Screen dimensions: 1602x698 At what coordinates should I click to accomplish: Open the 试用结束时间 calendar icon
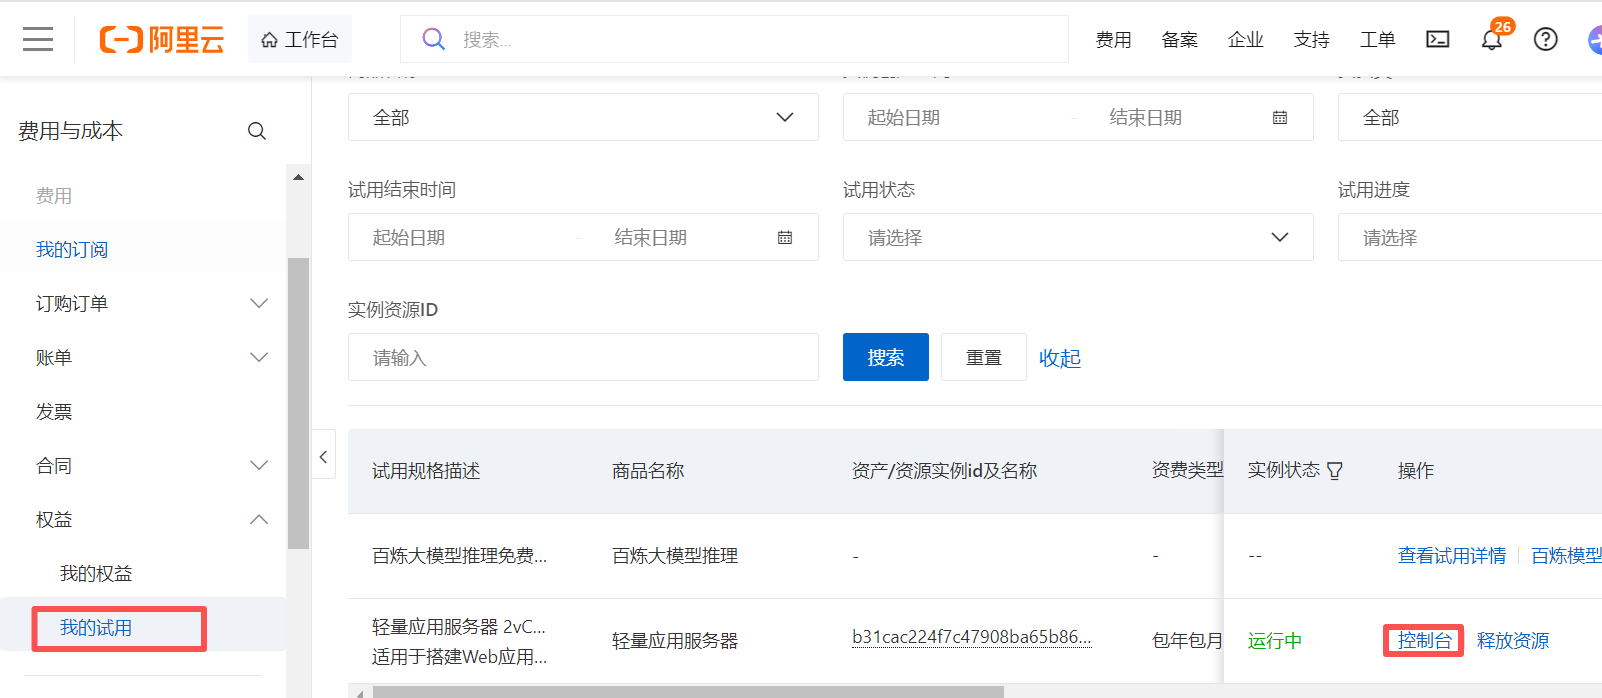[x=785, y=238]
